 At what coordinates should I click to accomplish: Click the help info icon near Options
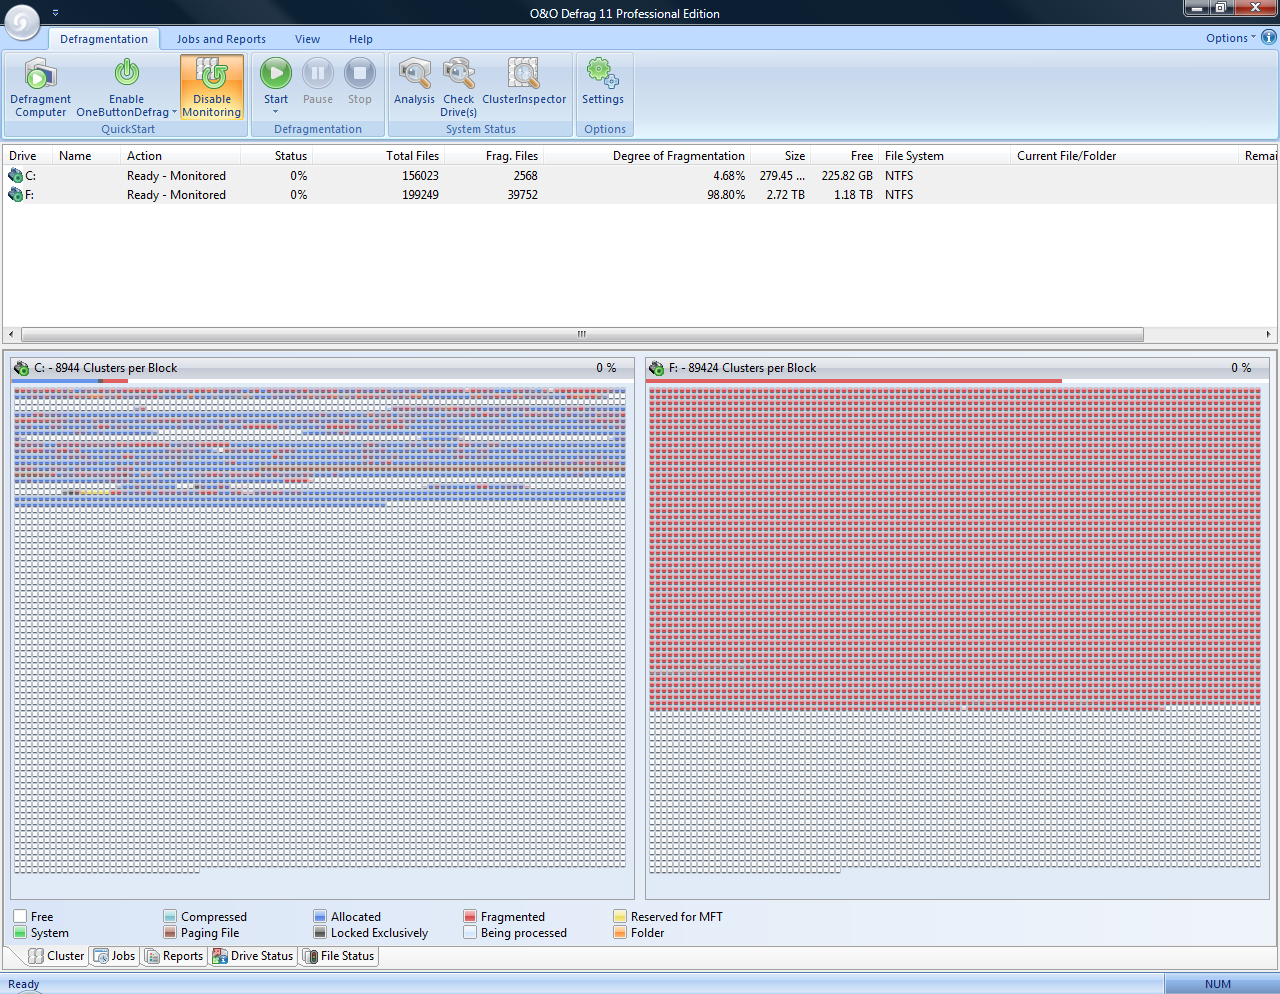(1269, 37)
